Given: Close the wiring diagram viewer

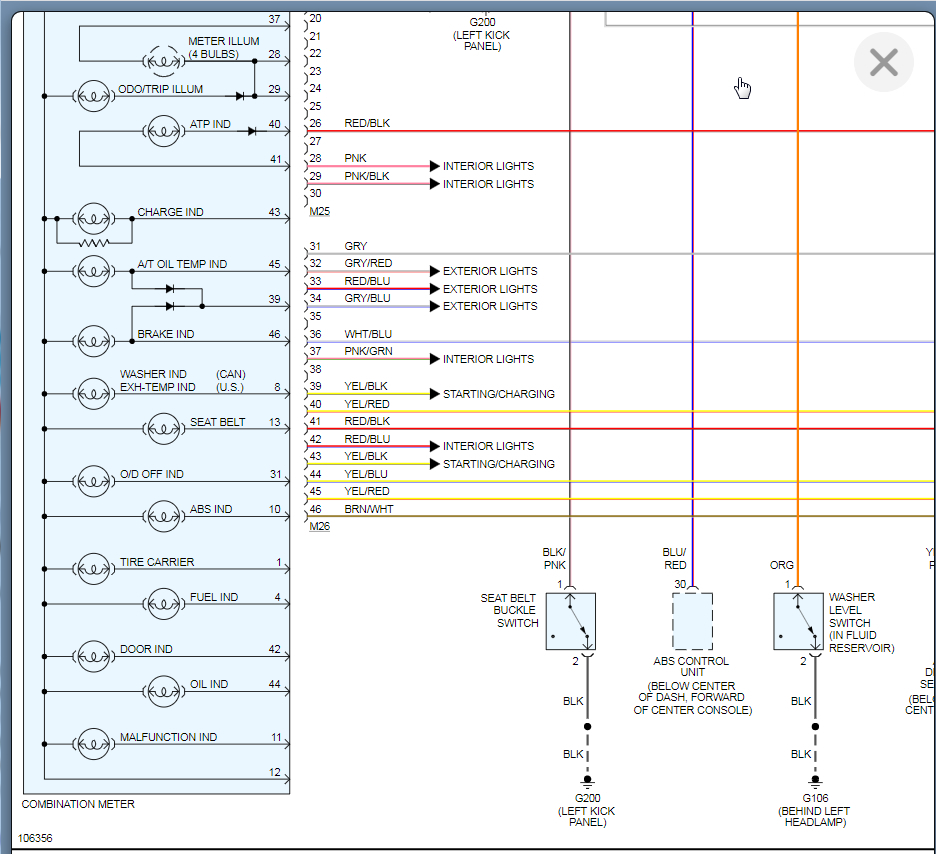Looking at the screenshot, I should click(883, 63).
